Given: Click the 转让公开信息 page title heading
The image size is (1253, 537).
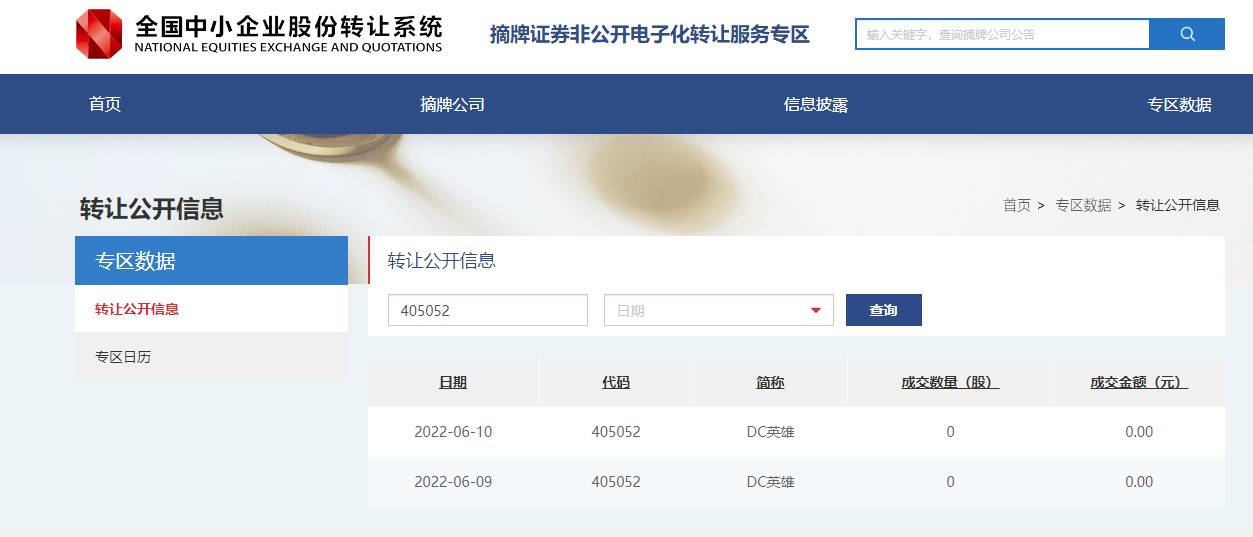Looking at the screenshot, I should tap(152, 208).
